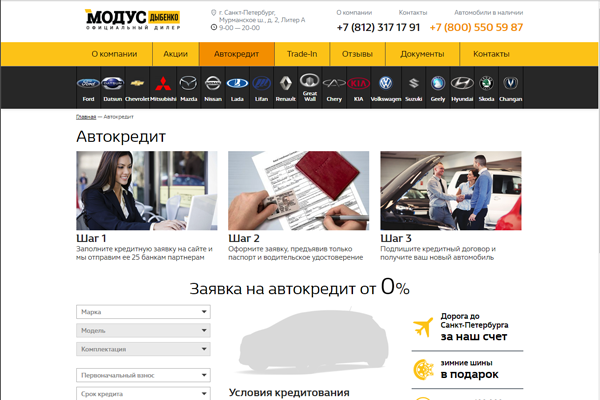Click the KIA brand logo
This screenshot has height=400, width=600.
(x=358, y=85)
